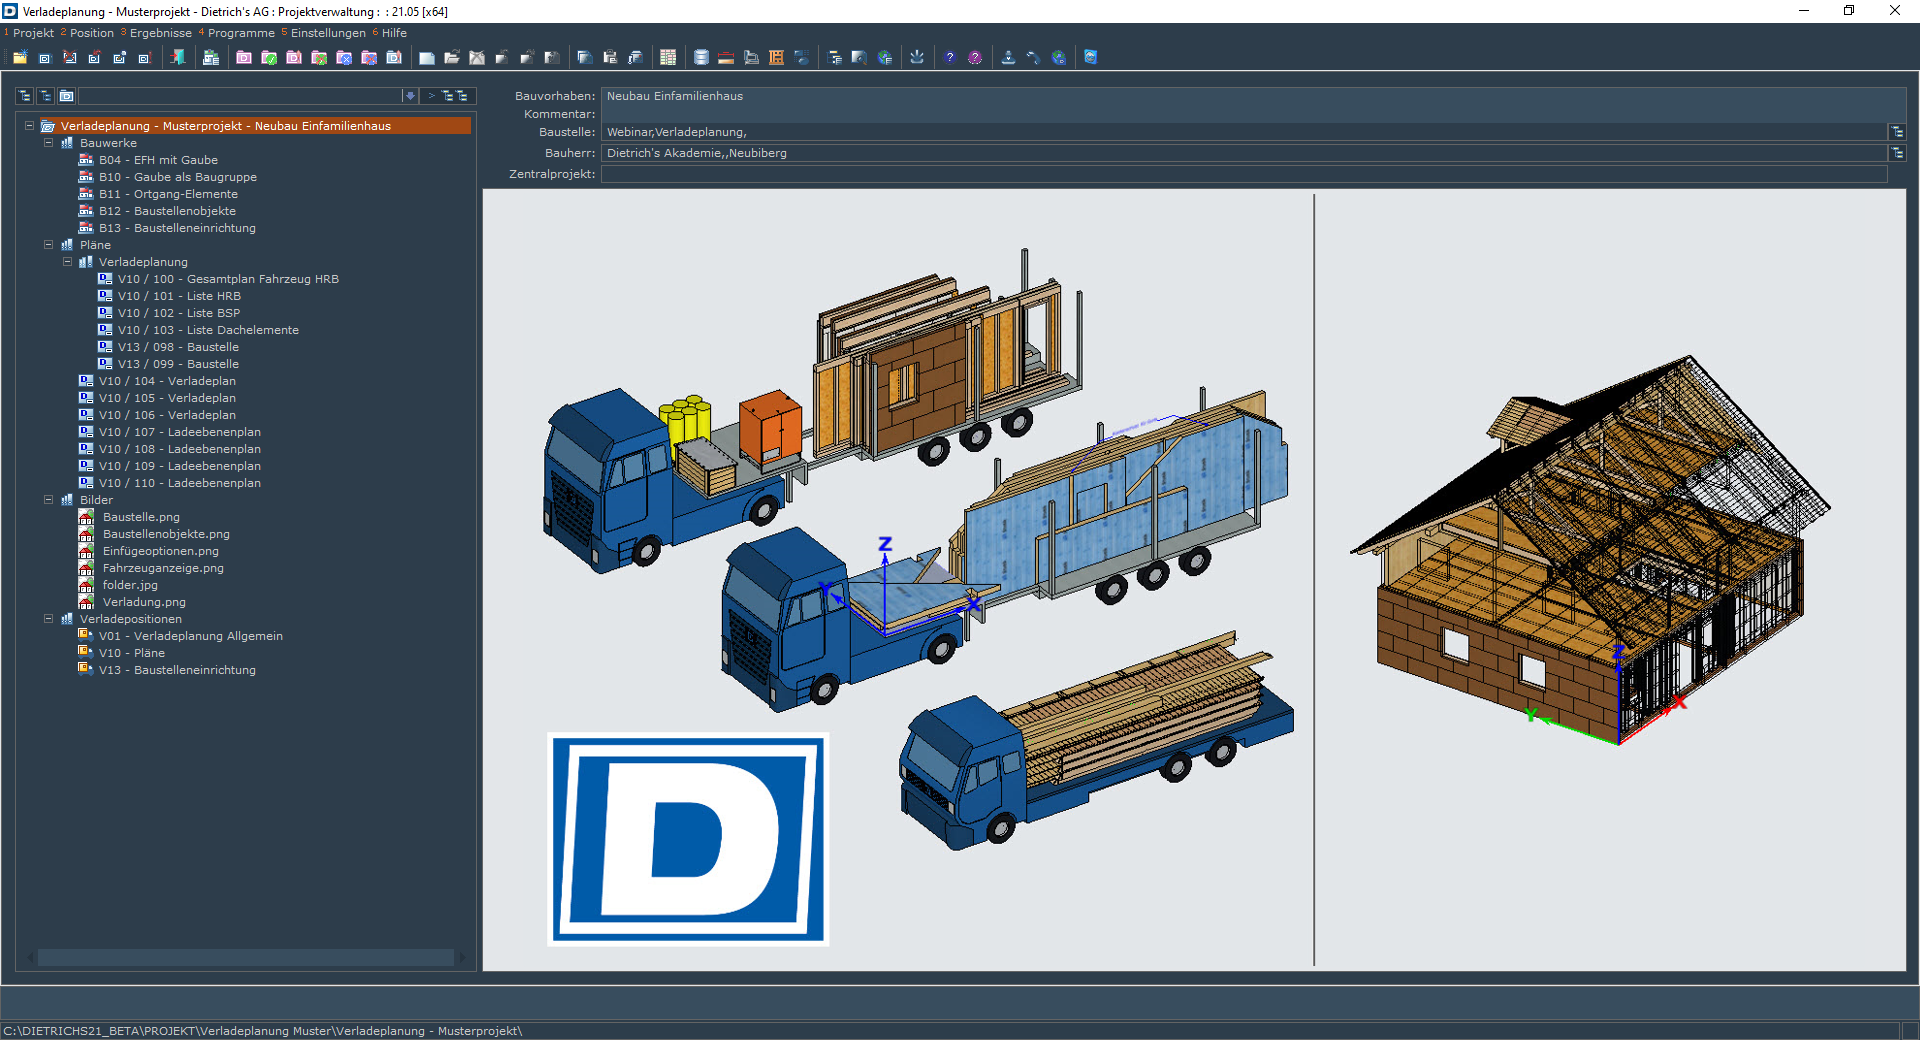Screen dimensions: 1920x1040
Task: Click the blue question mark help icon
Action: click(x=949, y=58)
